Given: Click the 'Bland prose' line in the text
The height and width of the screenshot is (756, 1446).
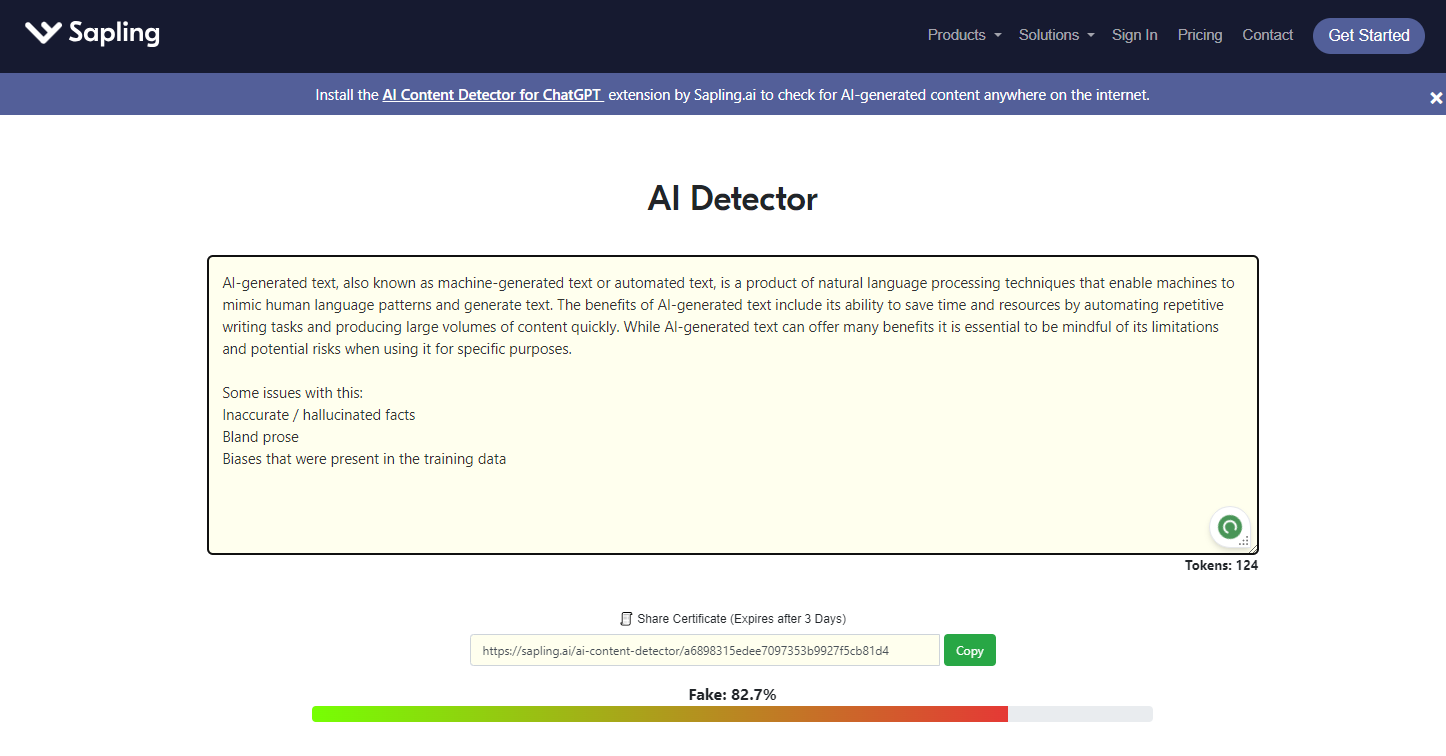Looking at the screenshot, I should click(260, 437).
